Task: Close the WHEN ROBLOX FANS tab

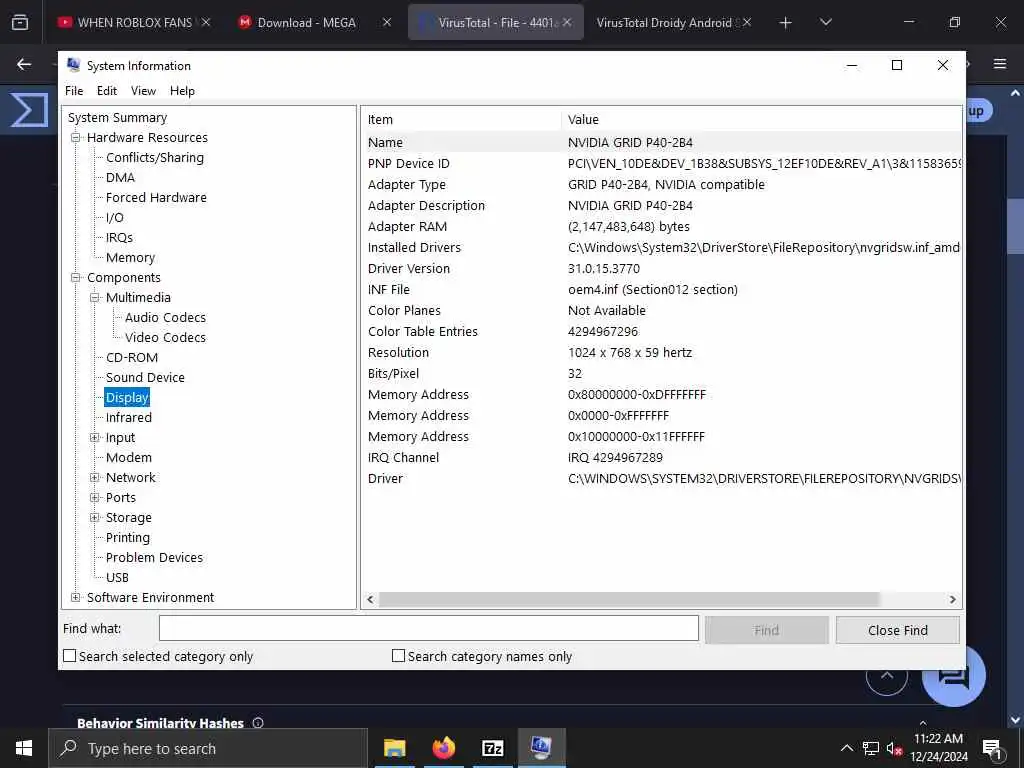Action: tap(206, 22)
